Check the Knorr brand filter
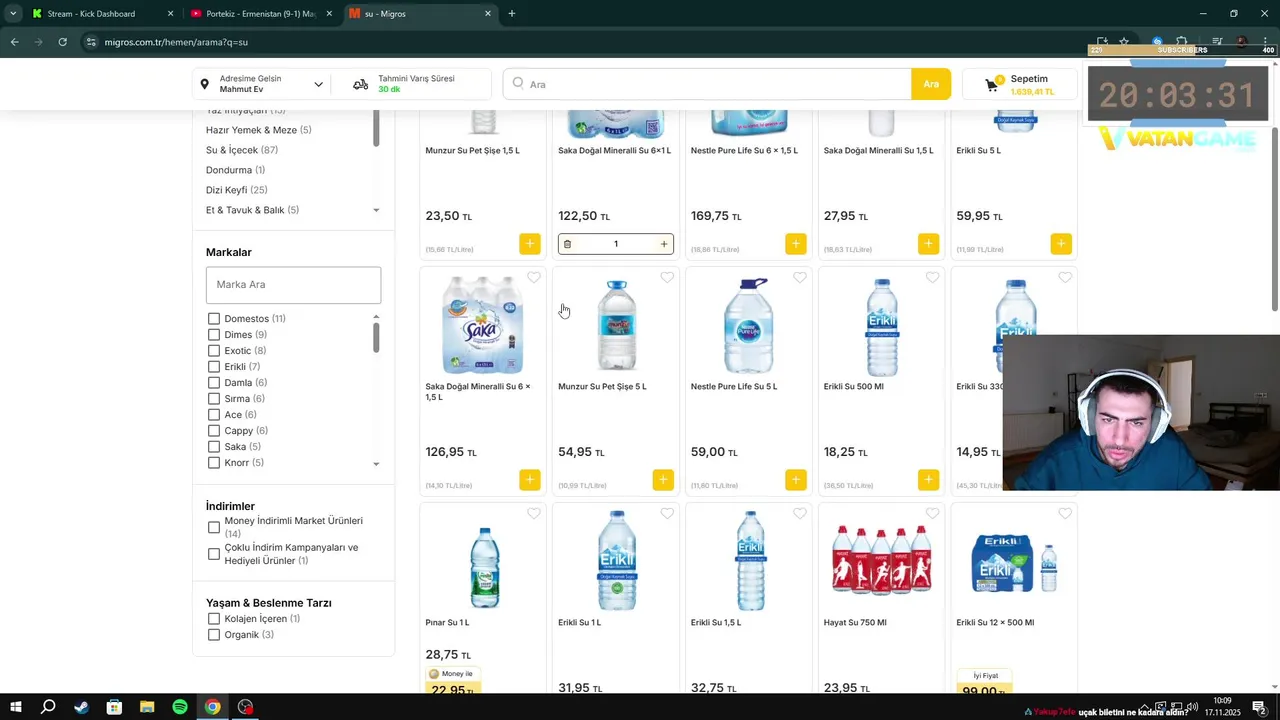Viewport: 1280px width, 720px height. point(214,463)
